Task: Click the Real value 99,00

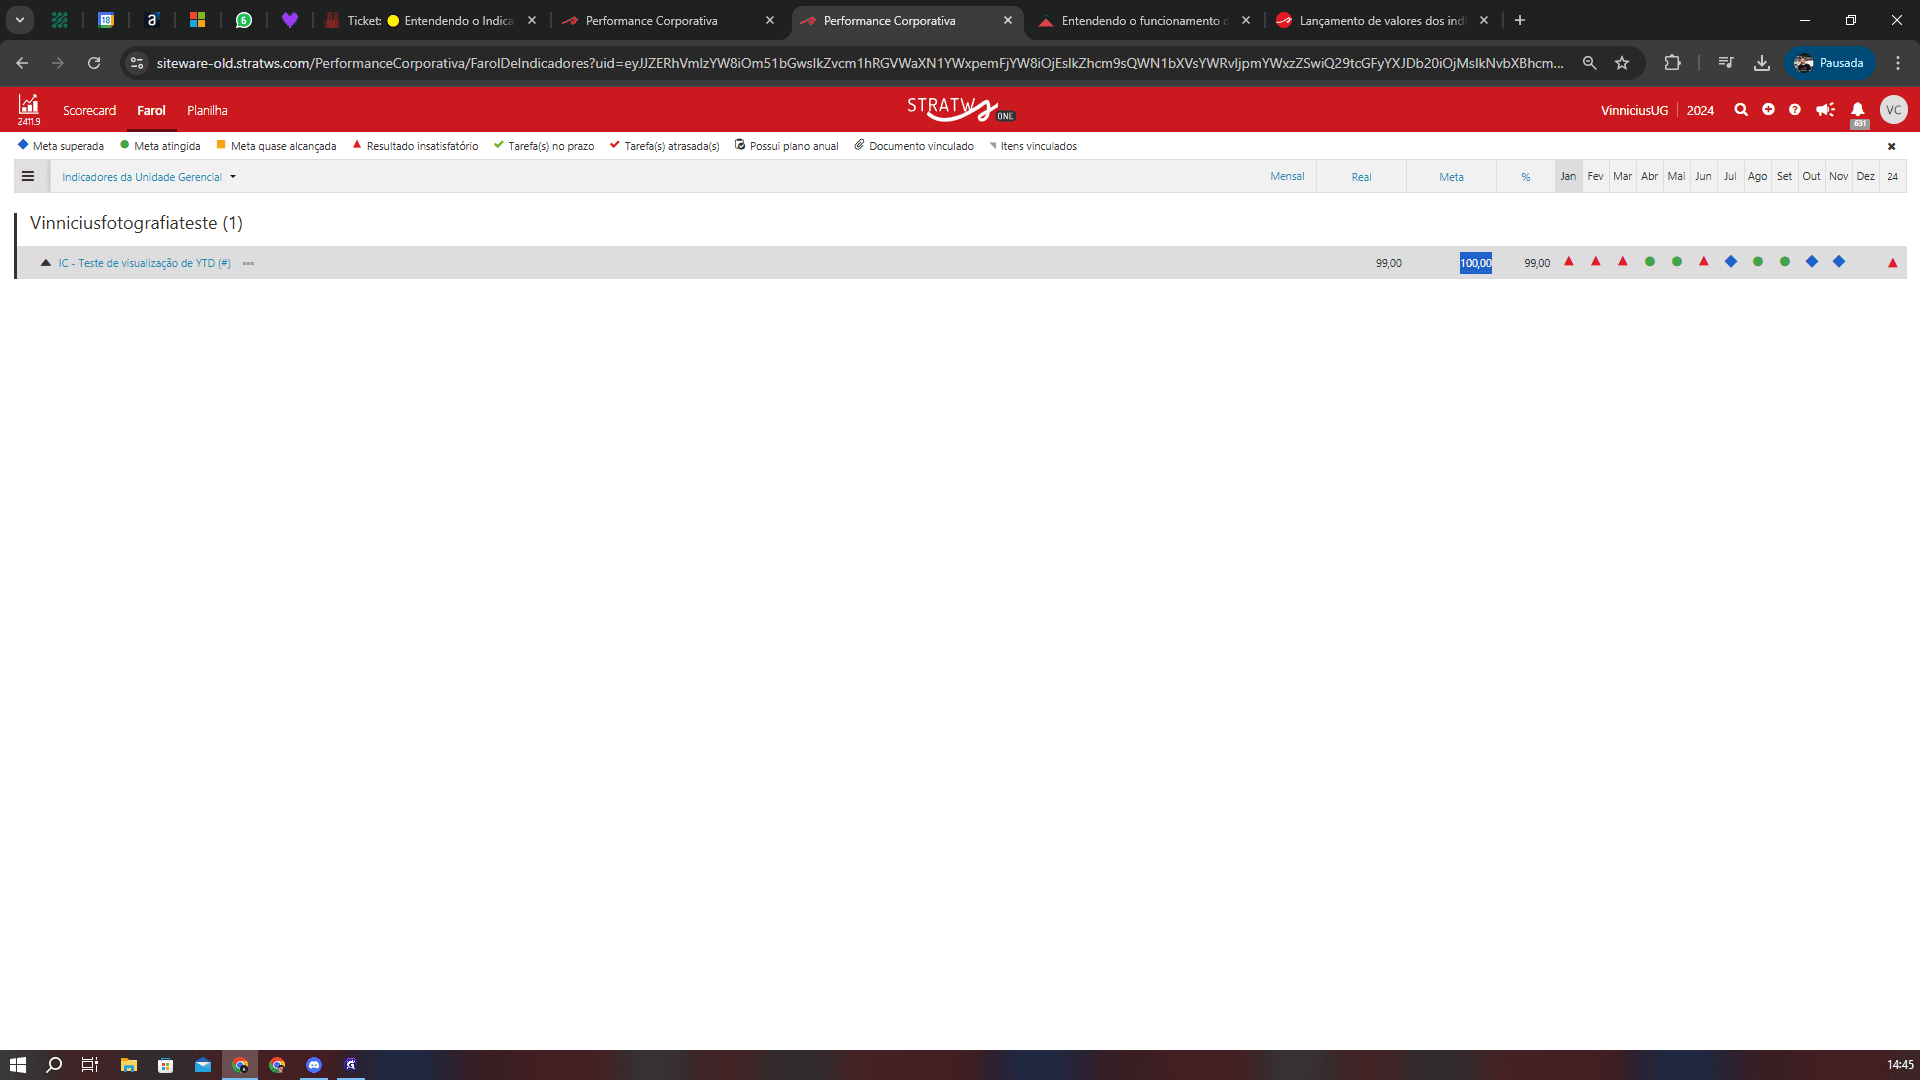Action: pos(1388,263)
